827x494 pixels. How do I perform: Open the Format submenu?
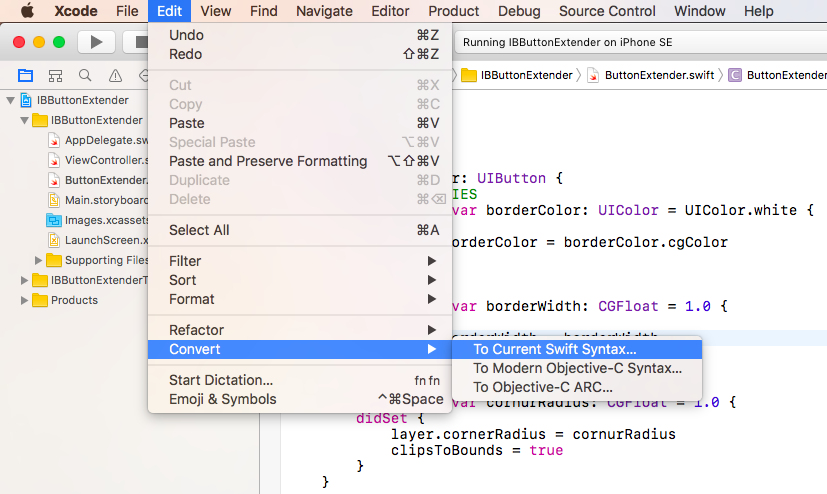[x=300, y=299]
